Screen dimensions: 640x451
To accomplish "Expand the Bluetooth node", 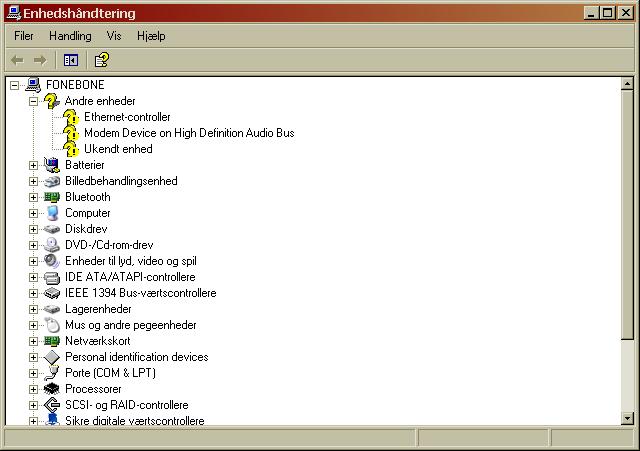I will coord(33,197).
